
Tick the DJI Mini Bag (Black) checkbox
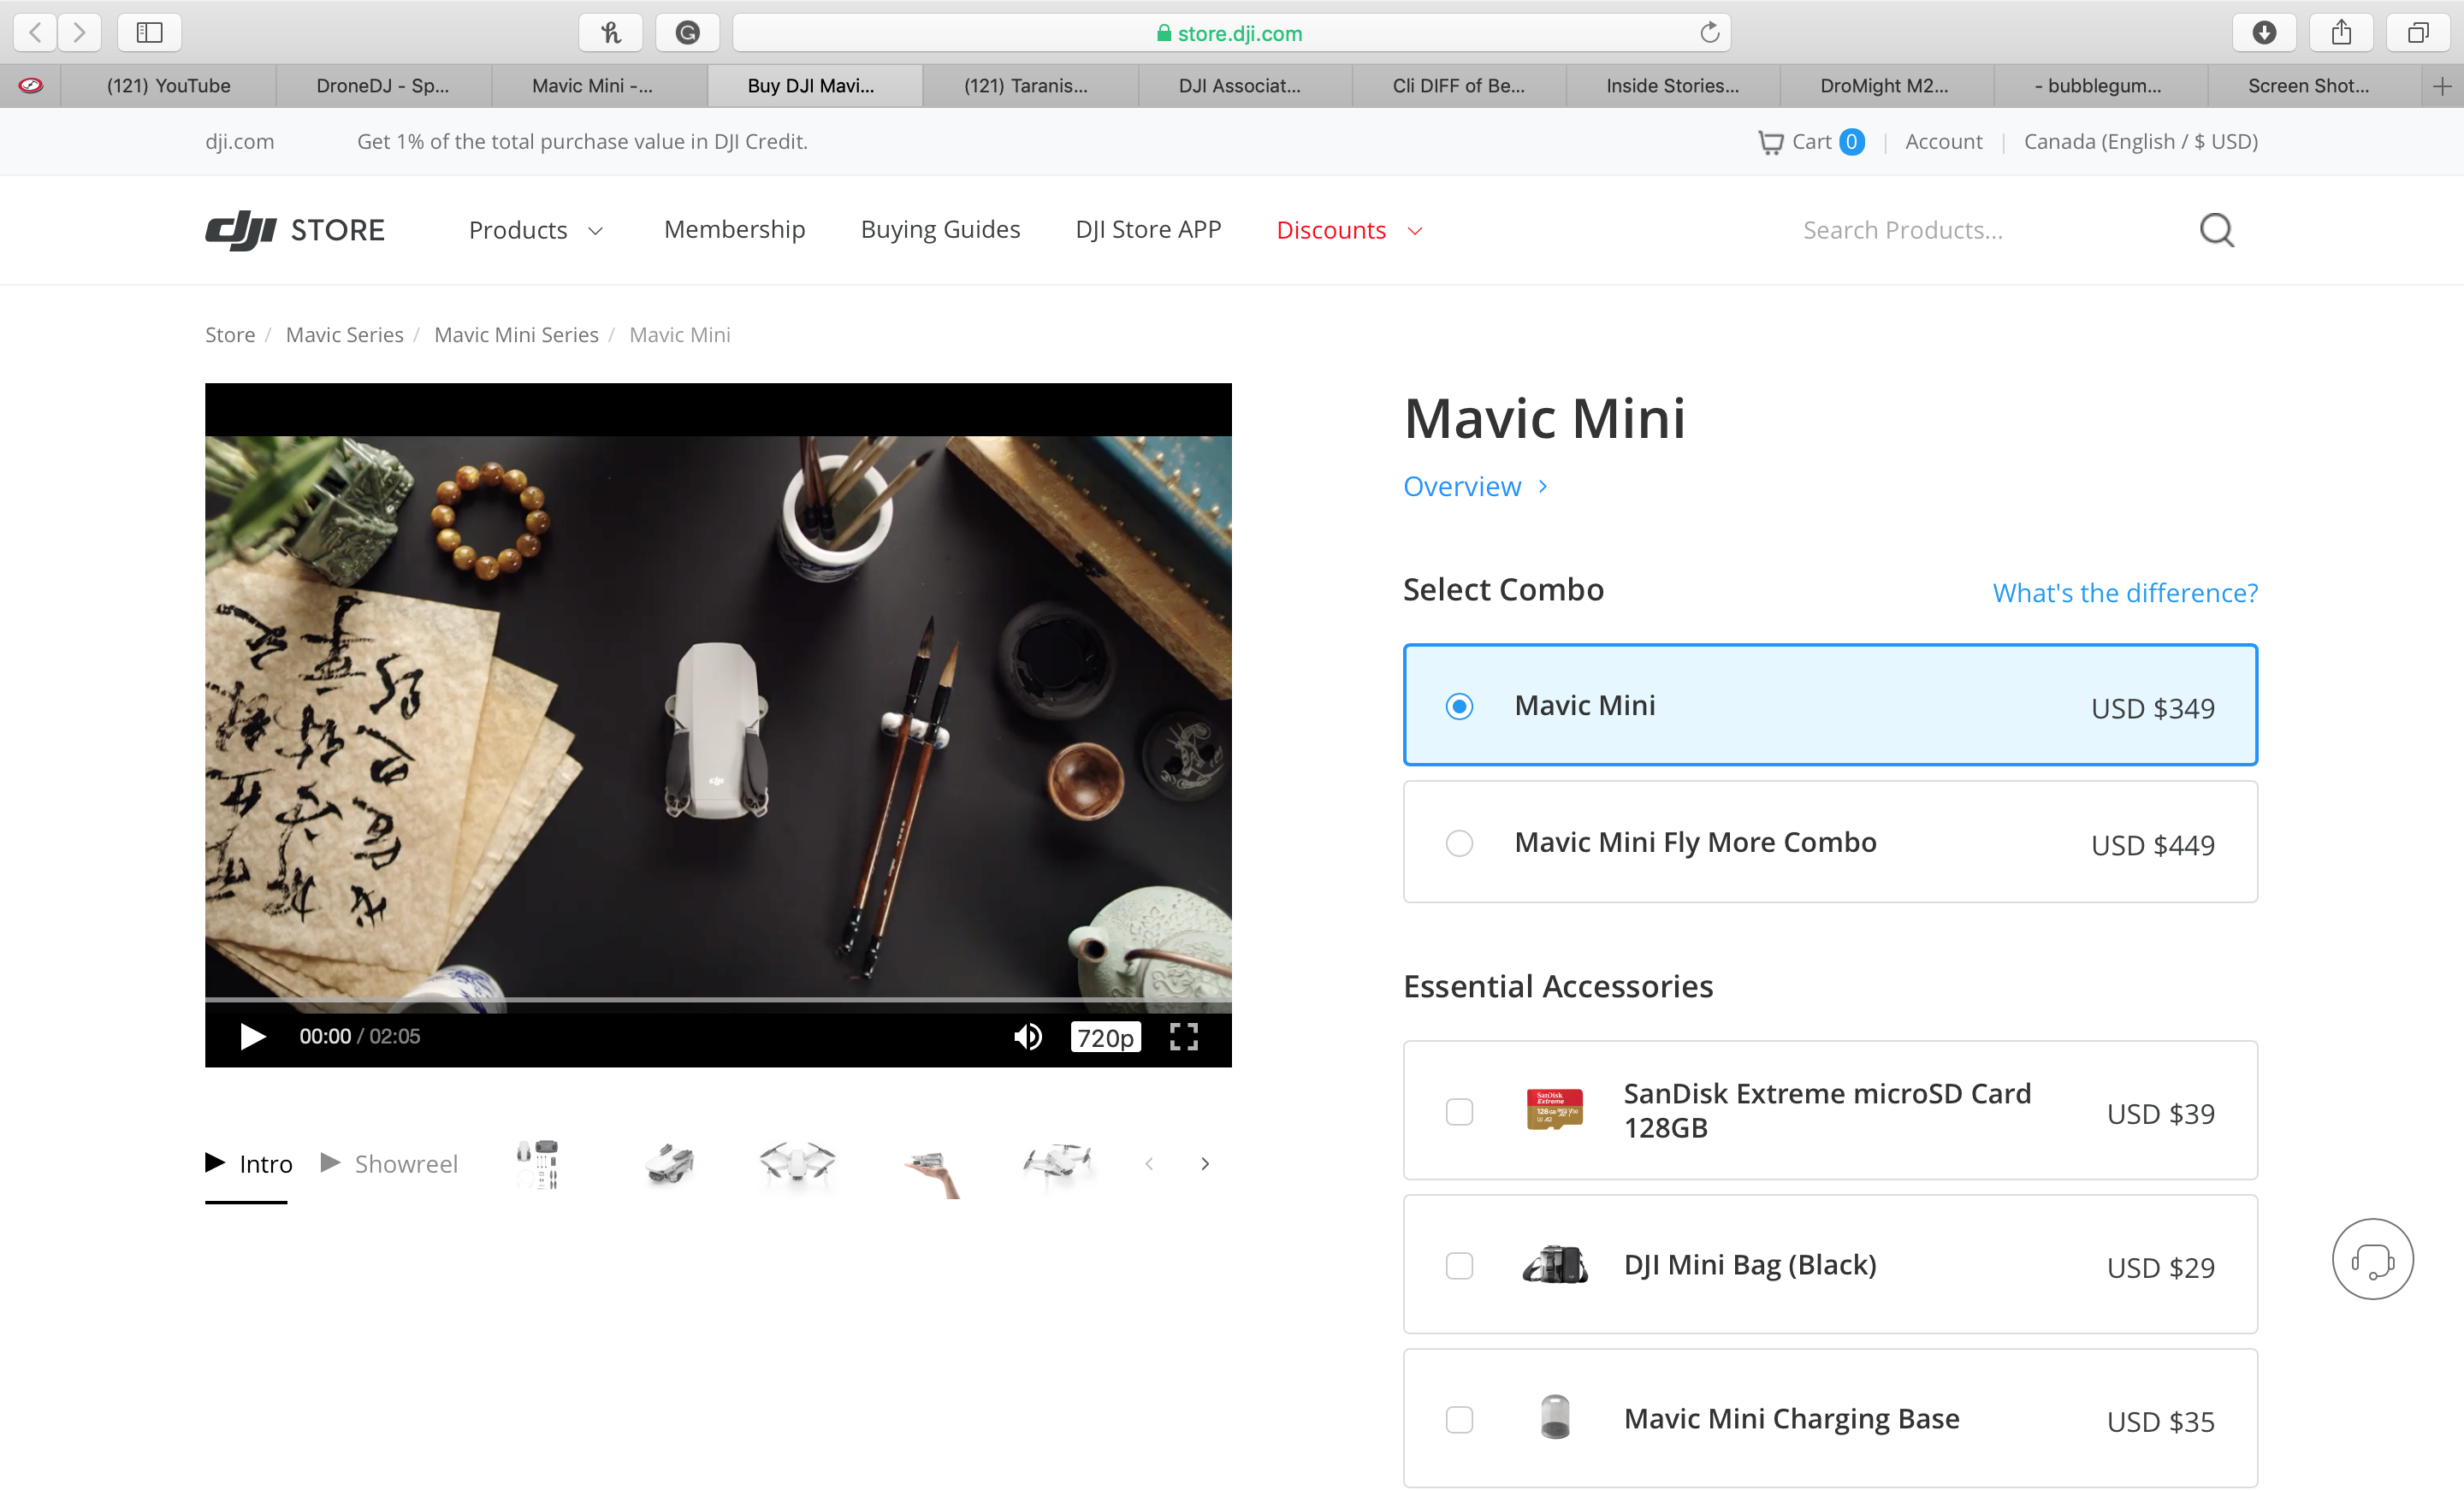point(1459,1265)
